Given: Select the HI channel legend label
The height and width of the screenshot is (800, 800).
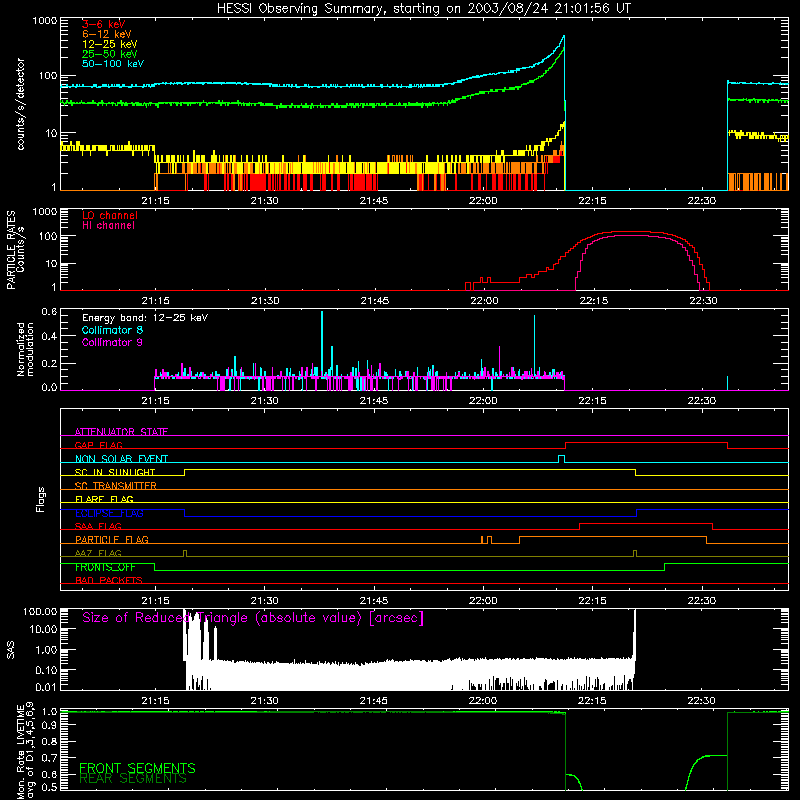Looking at the screenshot, I should point(108,226).
